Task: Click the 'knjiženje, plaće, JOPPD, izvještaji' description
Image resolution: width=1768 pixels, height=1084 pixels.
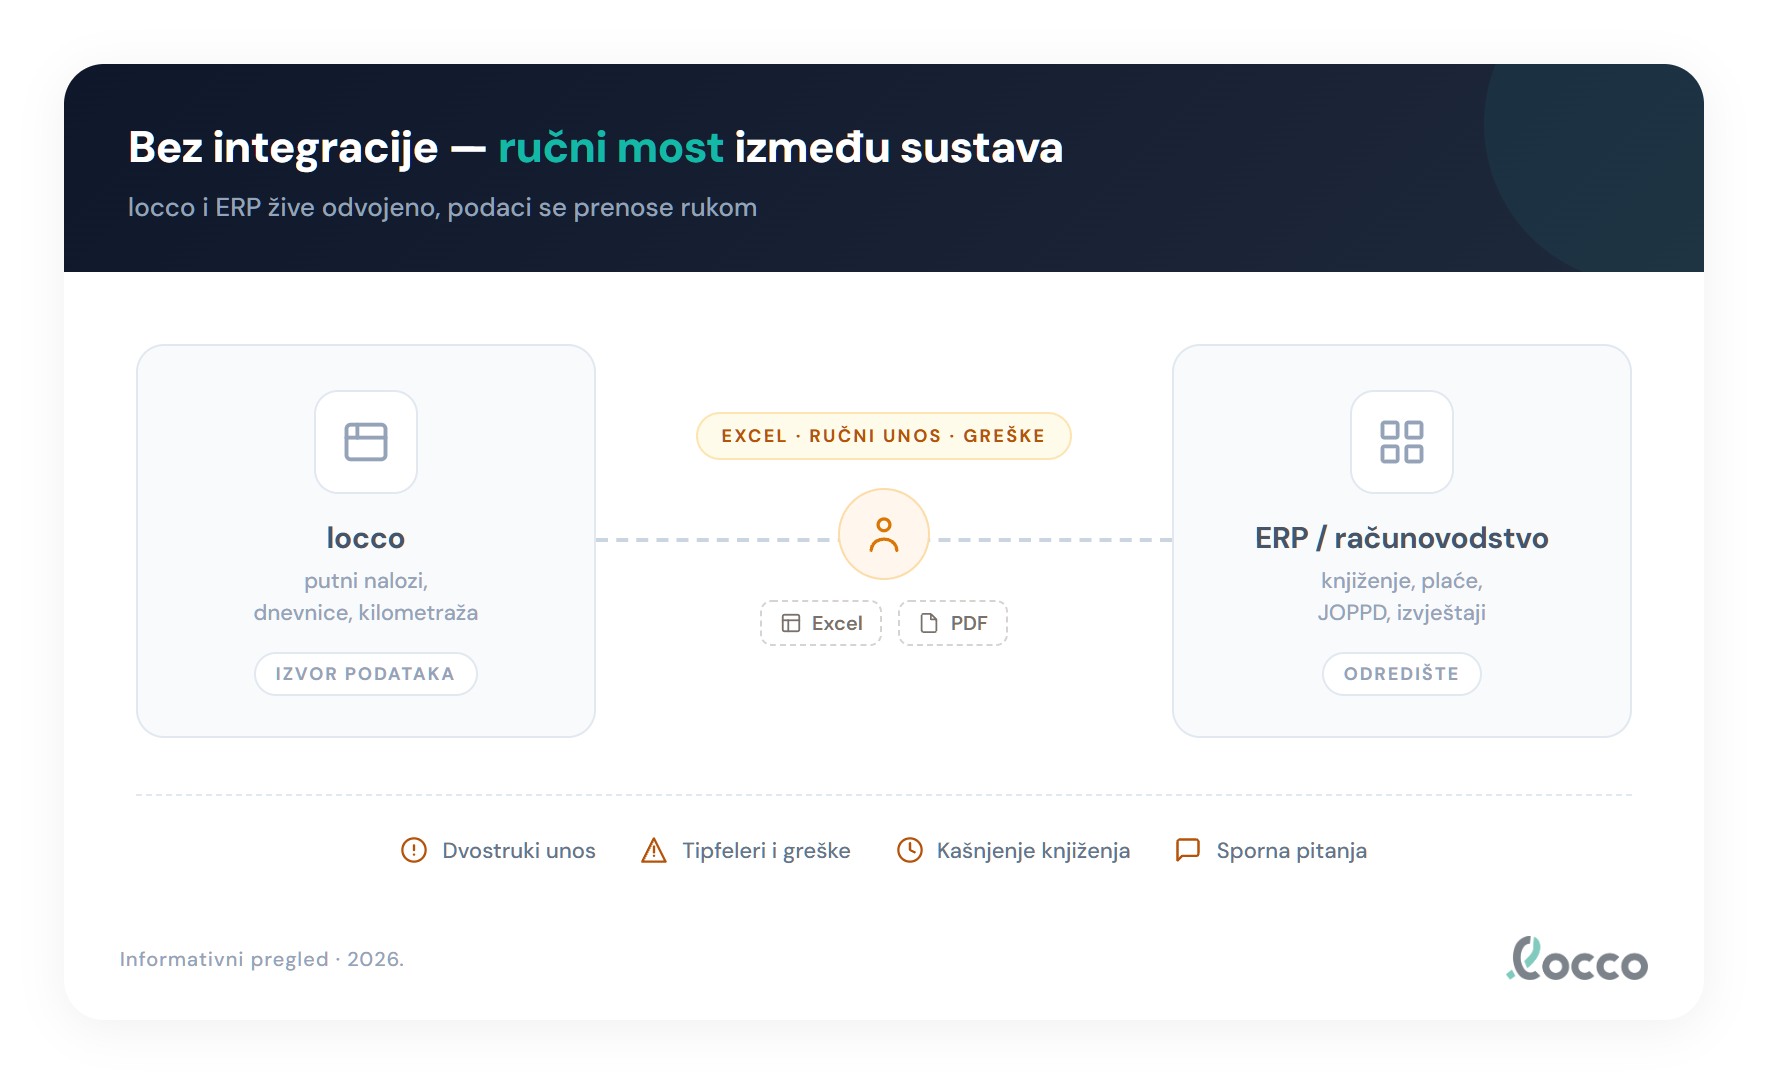Action: pos(1402,597)
